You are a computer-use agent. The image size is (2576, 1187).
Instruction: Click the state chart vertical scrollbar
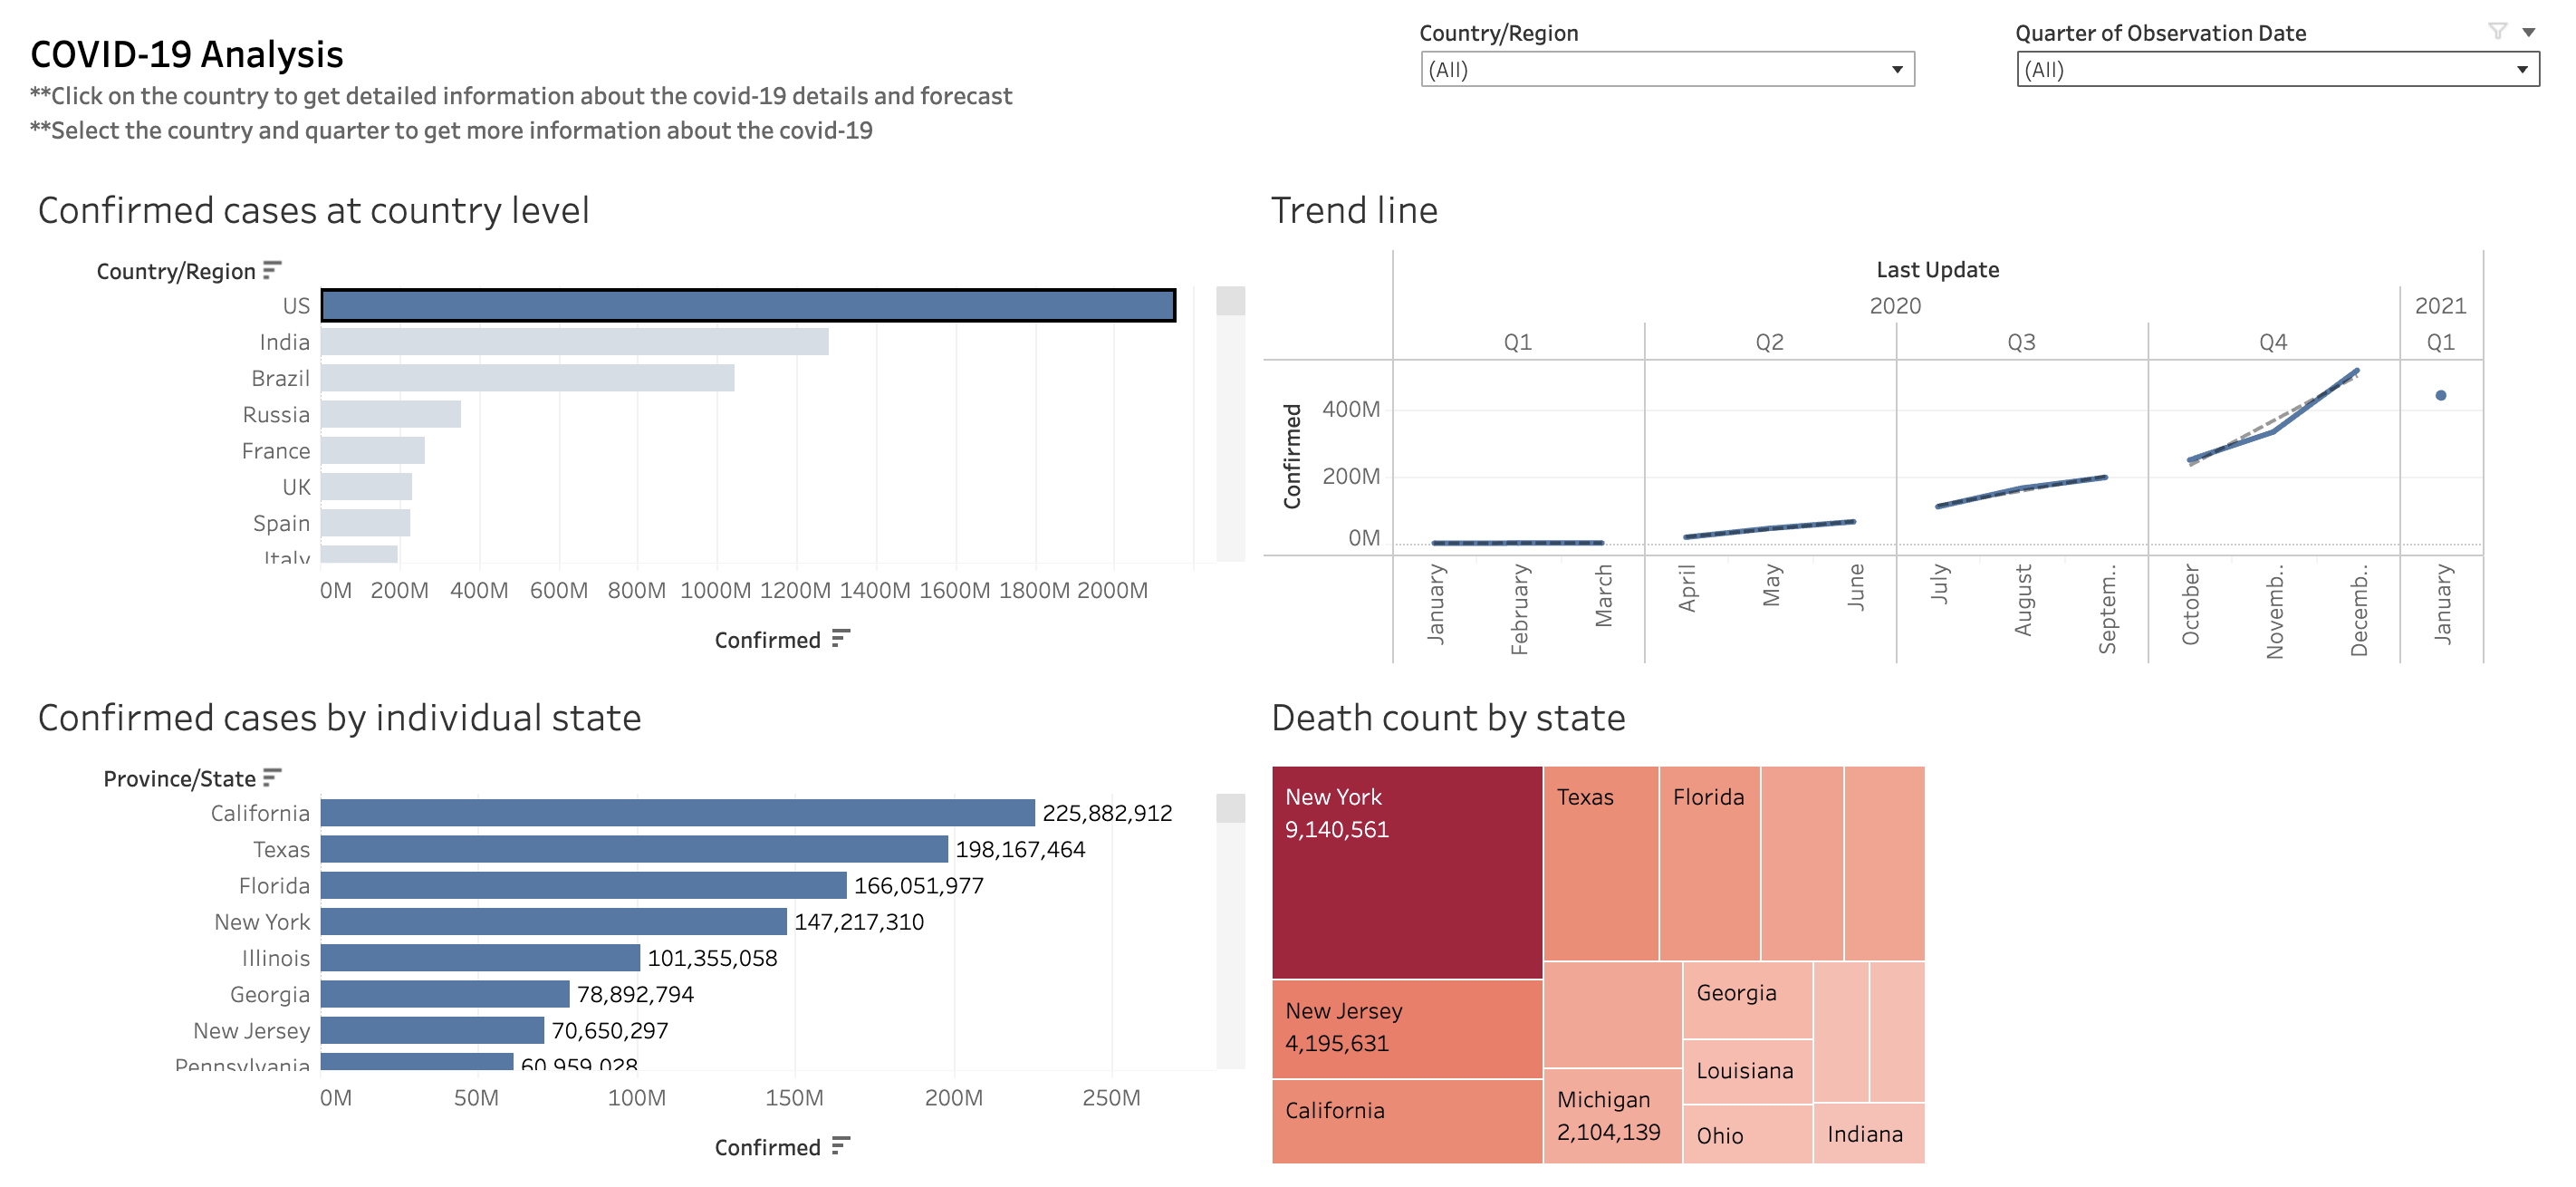[x=1229, y=930]
